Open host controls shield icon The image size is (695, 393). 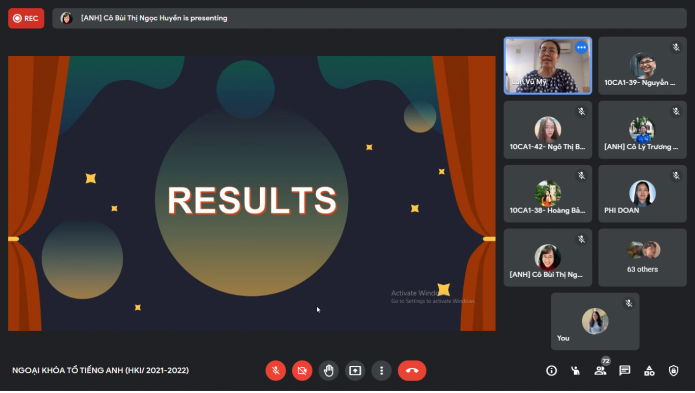673,370
